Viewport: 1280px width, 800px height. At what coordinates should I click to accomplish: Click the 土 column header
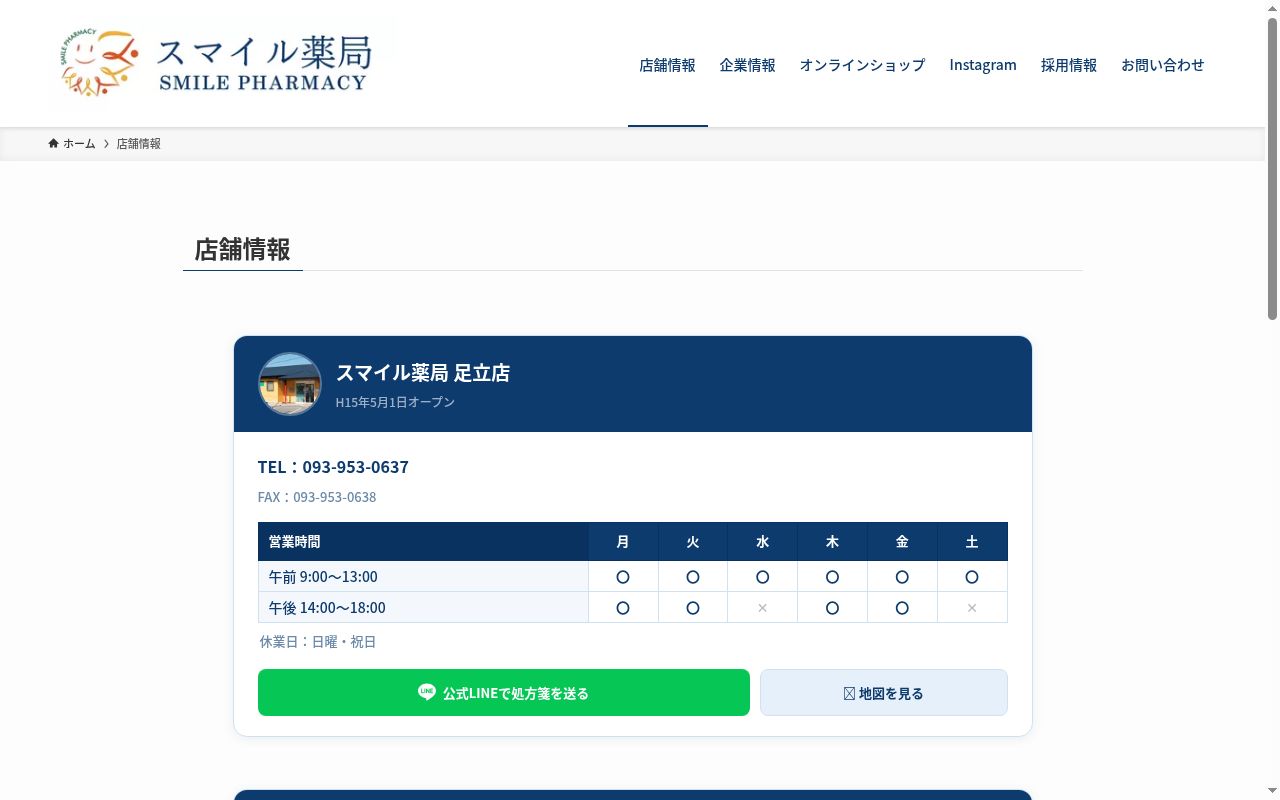click(x=972, y=542)
